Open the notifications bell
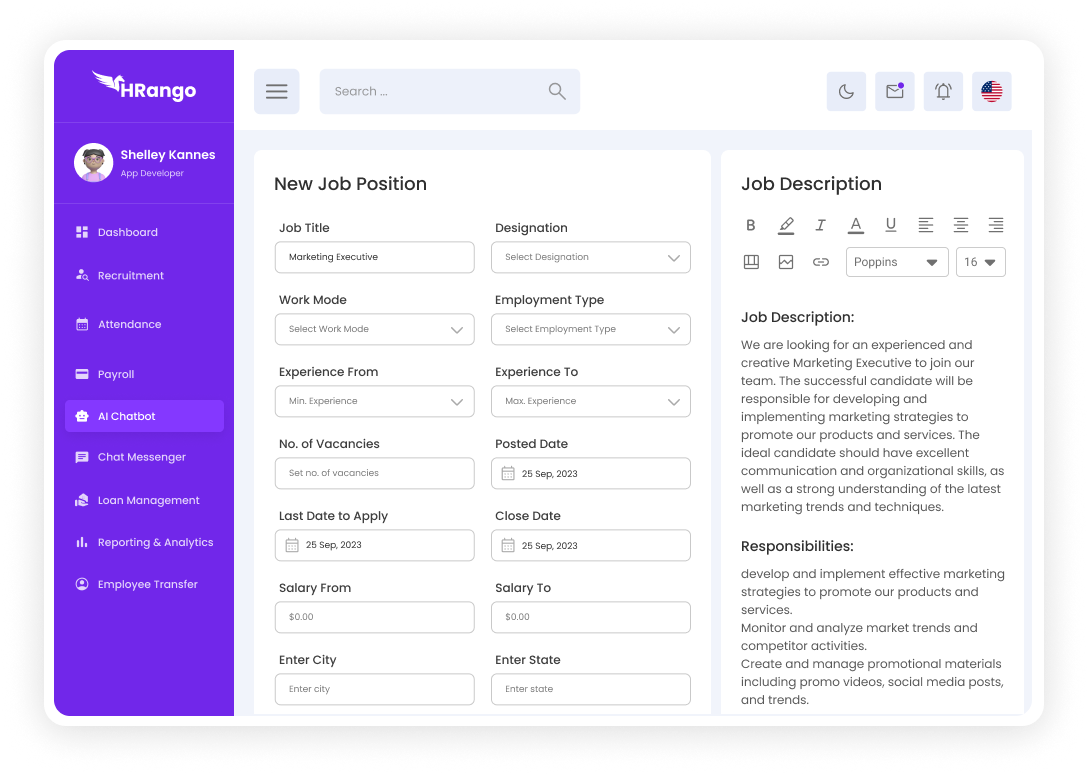This screenshot has width=1088, height=774. (x=943, y=91)
